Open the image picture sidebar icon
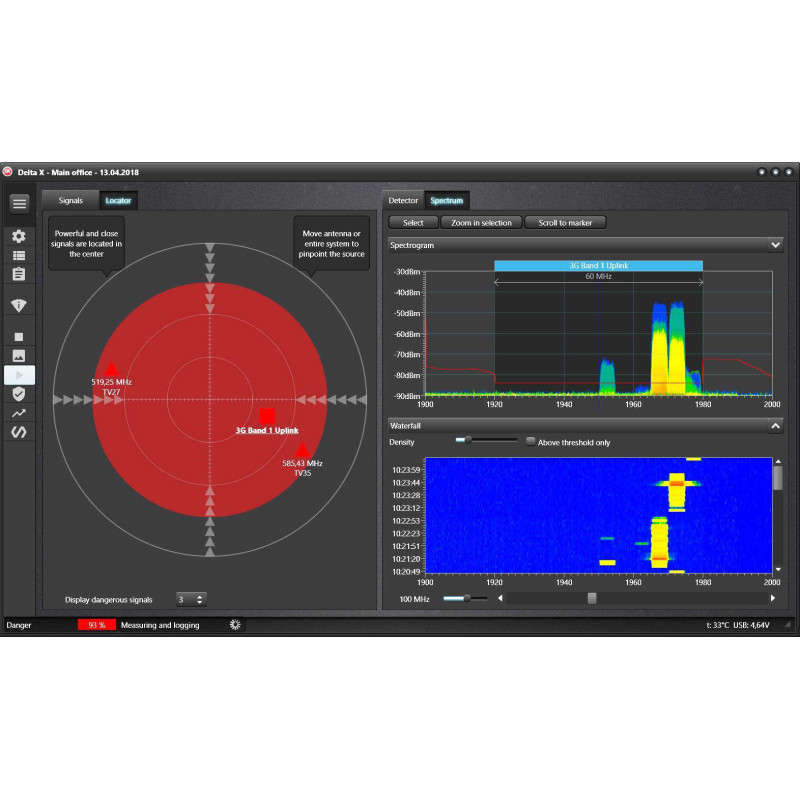Viewport: 800px width, 800px height. click(x=19, y=356)
